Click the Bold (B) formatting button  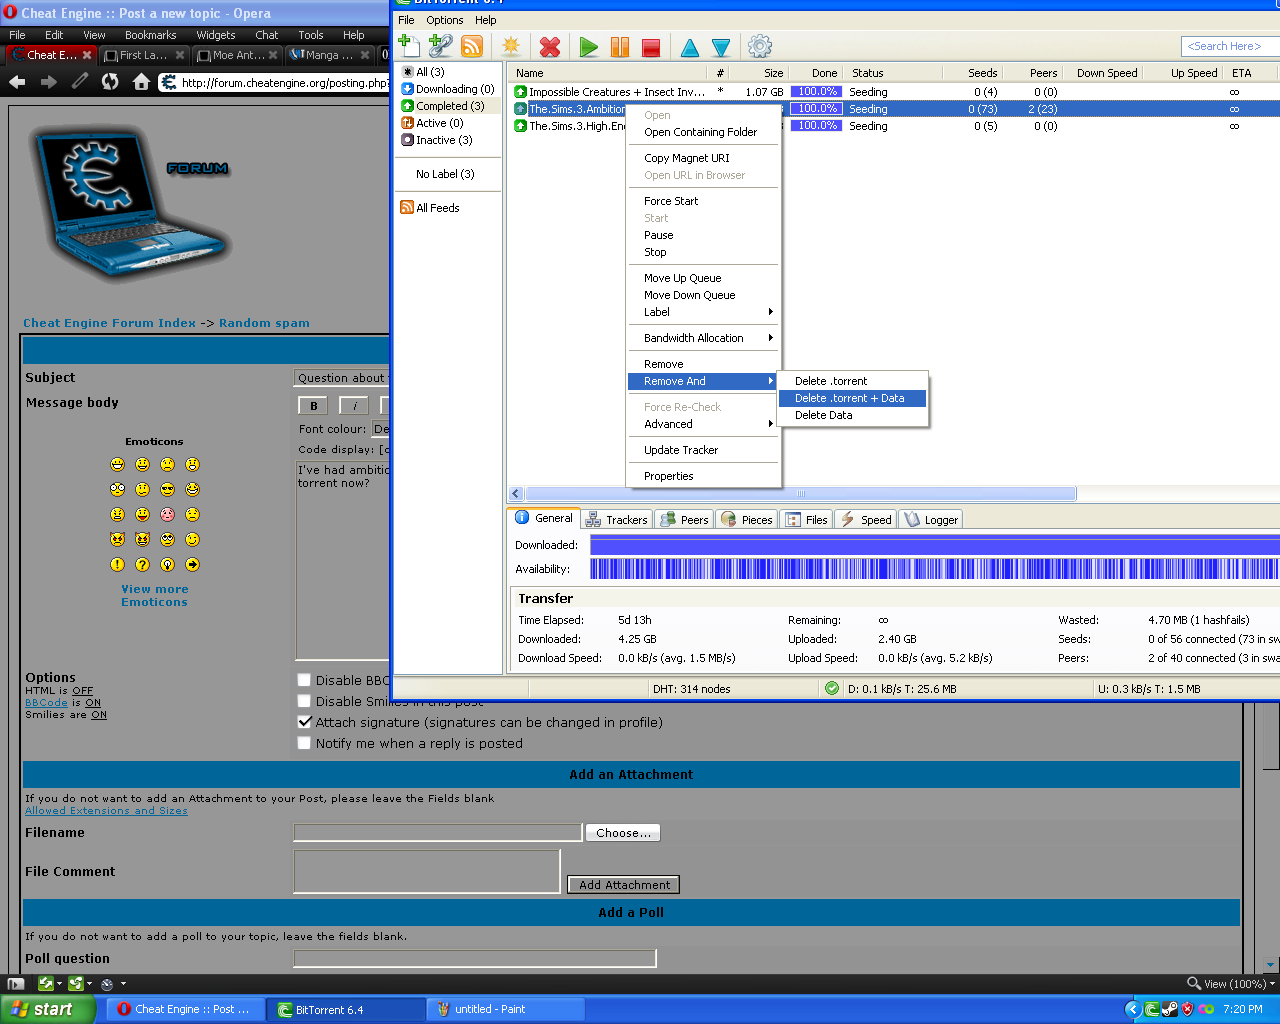(314, 405)
